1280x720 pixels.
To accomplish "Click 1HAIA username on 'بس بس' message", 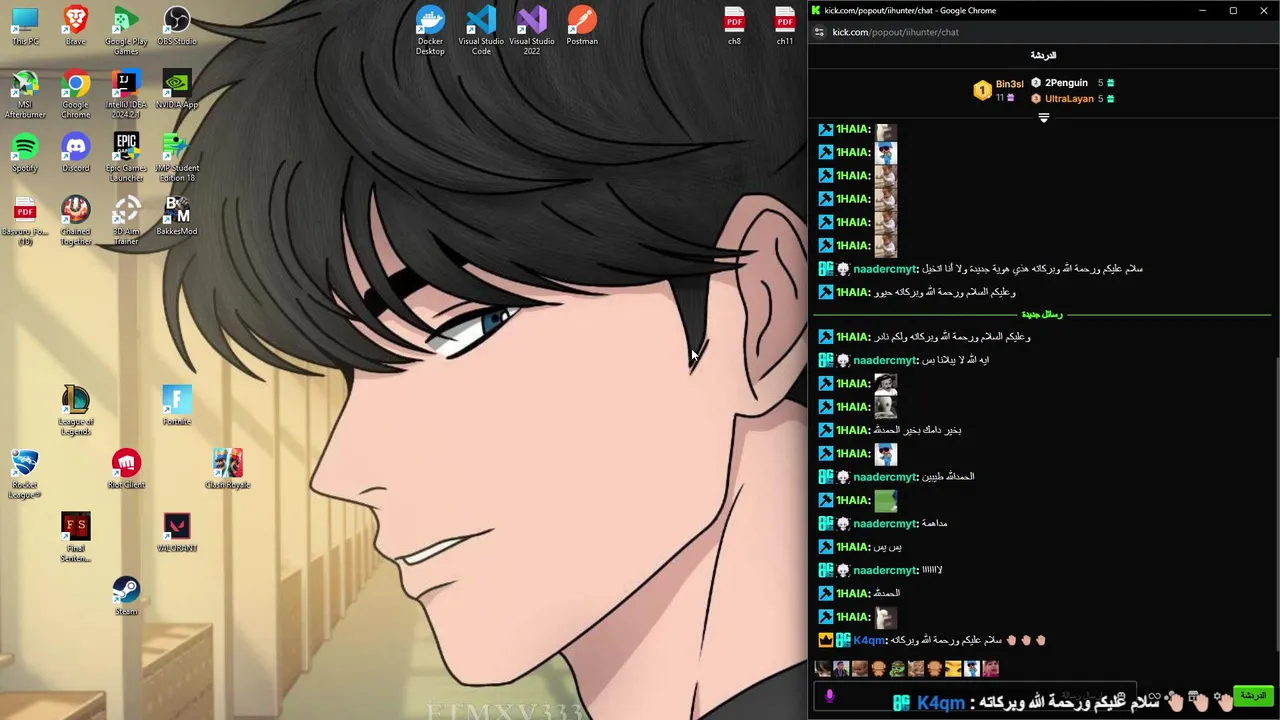I will 851,547.
